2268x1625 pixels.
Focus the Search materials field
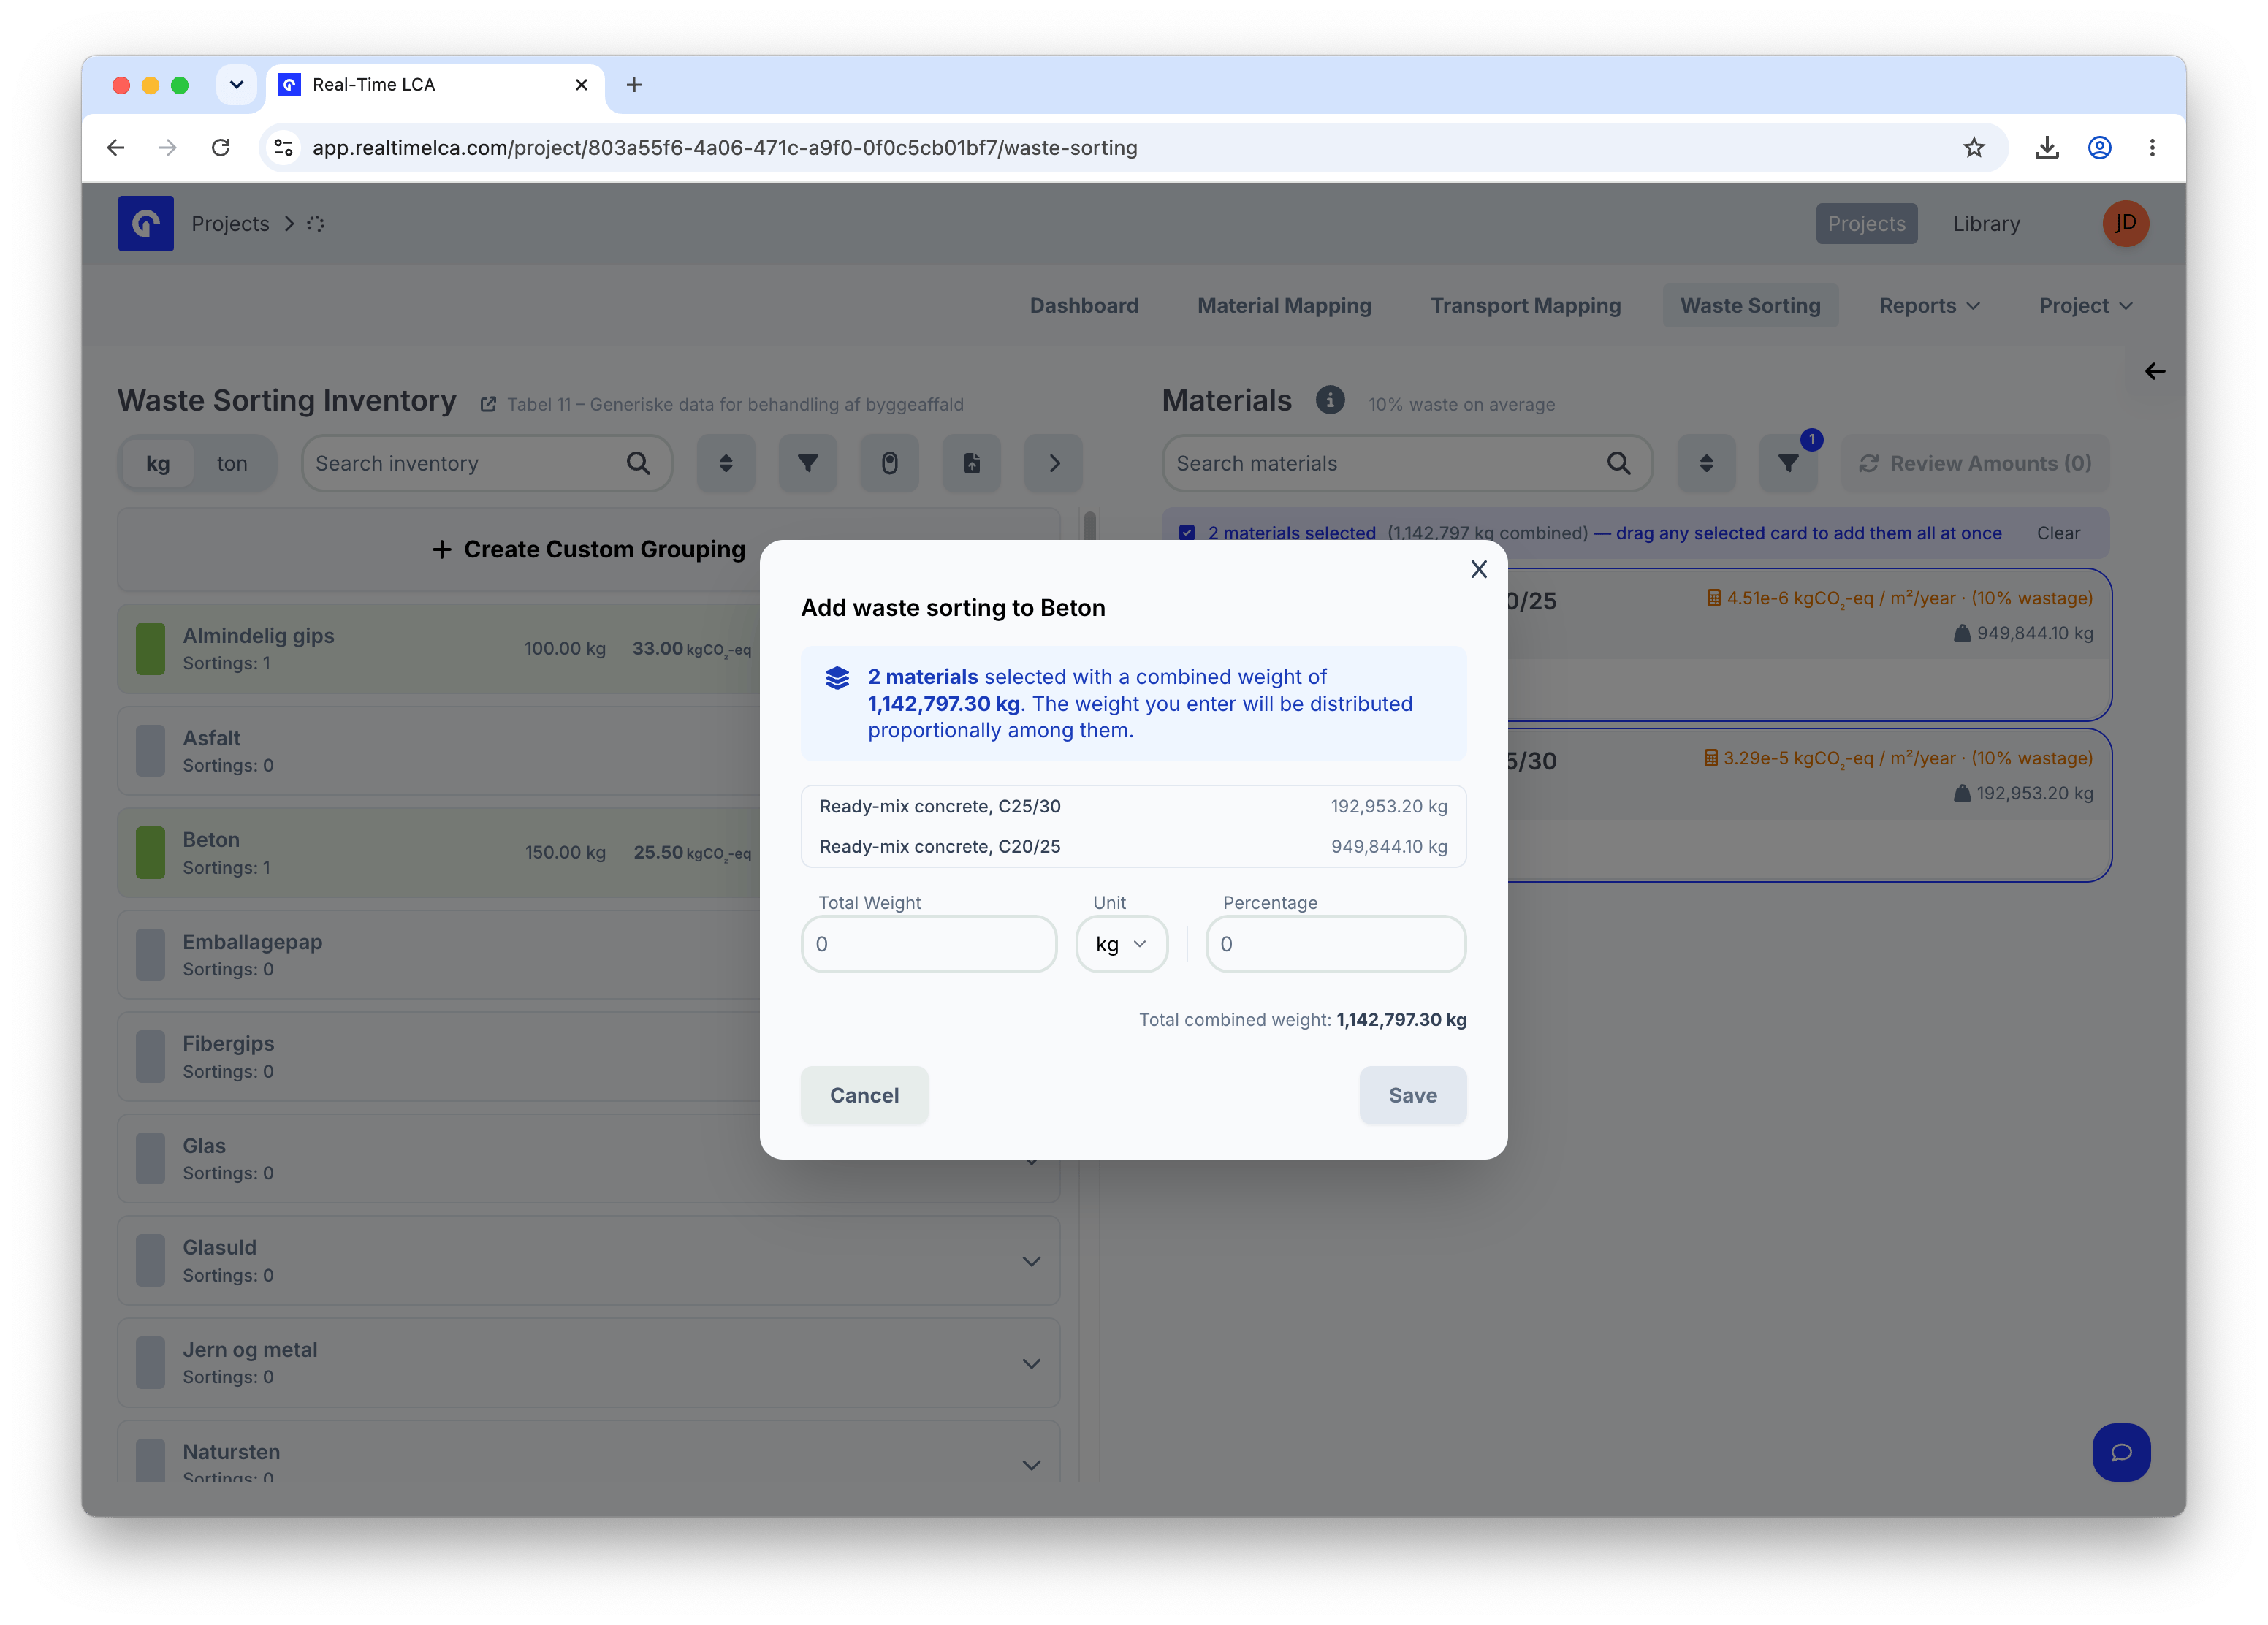click(x=1407, y=463)
